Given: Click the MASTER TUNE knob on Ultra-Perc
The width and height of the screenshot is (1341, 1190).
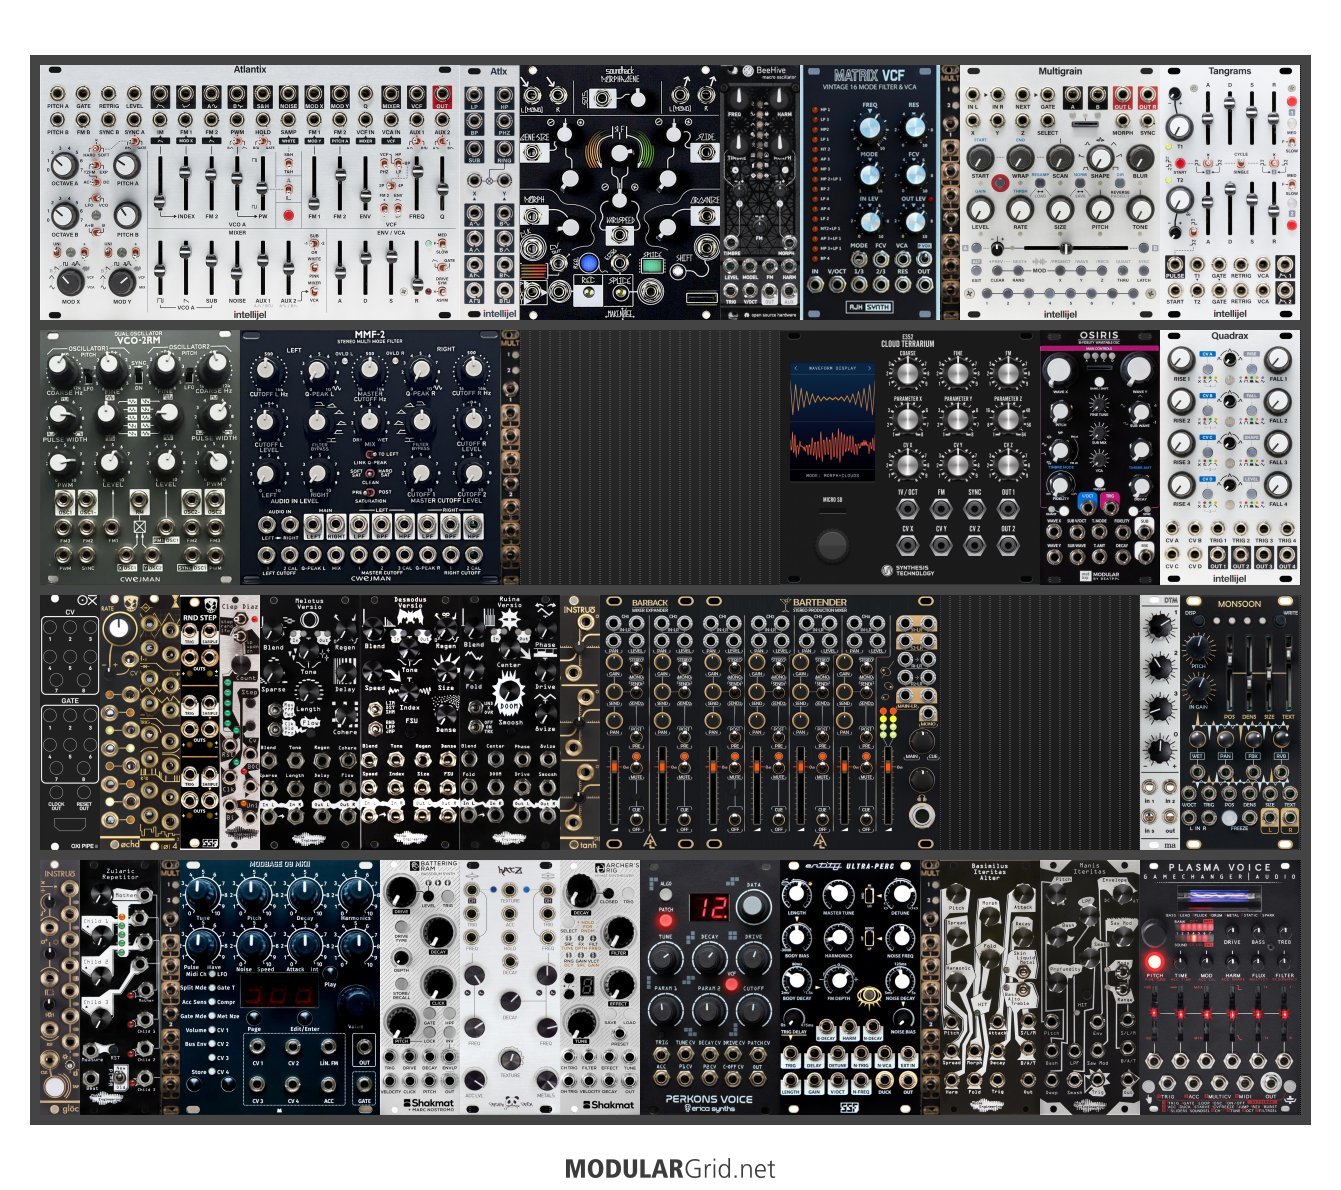Looking at the screenshot, I should tap(838, 894).
